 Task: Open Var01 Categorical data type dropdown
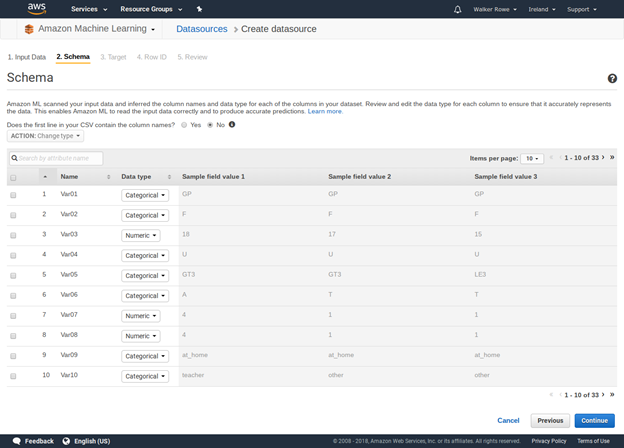pos(145,195)
